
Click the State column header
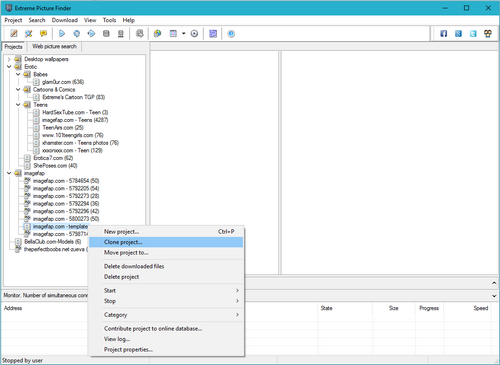326,308
